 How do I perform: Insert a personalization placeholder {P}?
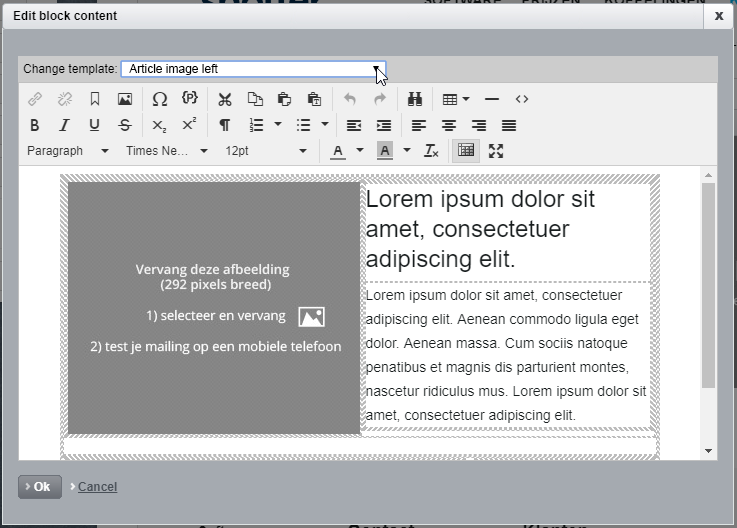(x=190, y=99)
